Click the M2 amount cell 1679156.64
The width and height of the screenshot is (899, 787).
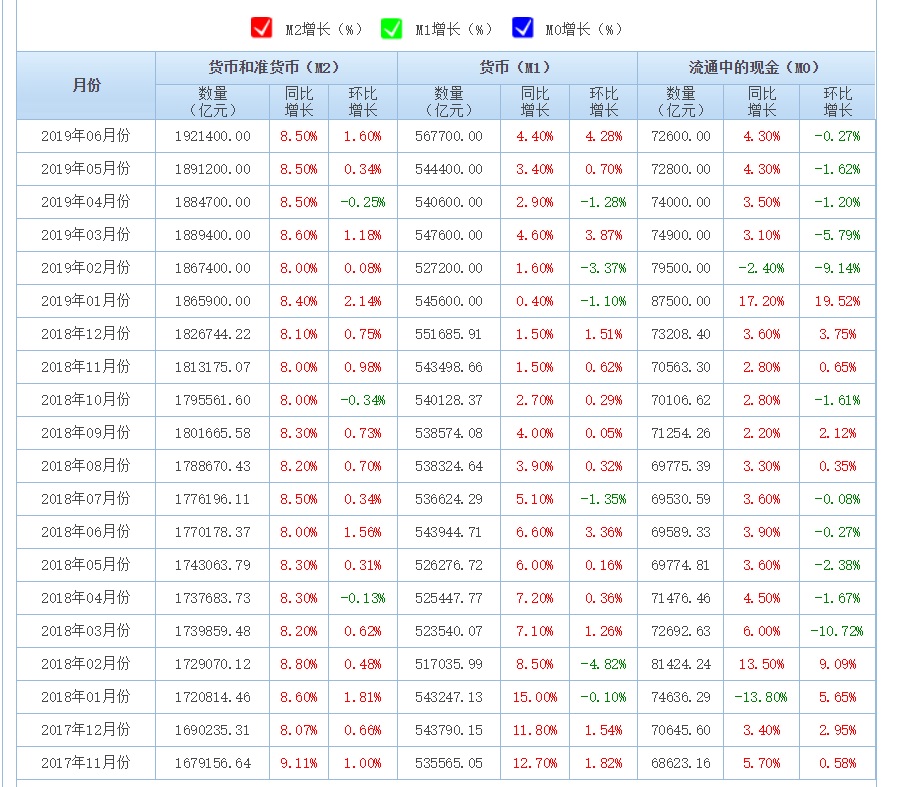[212, 763]
